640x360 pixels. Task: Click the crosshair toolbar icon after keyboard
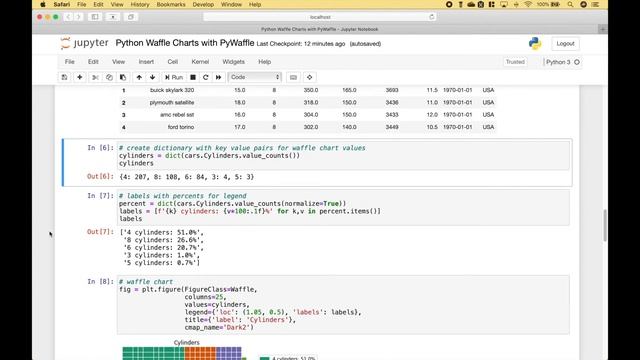[x=309, y=77]
